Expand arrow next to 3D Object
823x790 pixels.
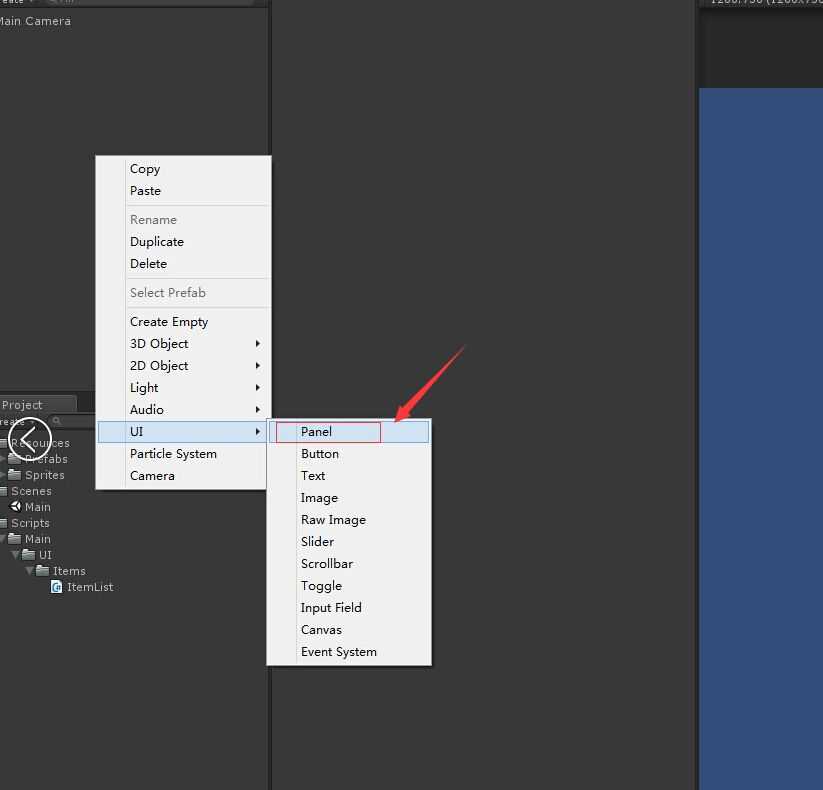pos(258,344)
